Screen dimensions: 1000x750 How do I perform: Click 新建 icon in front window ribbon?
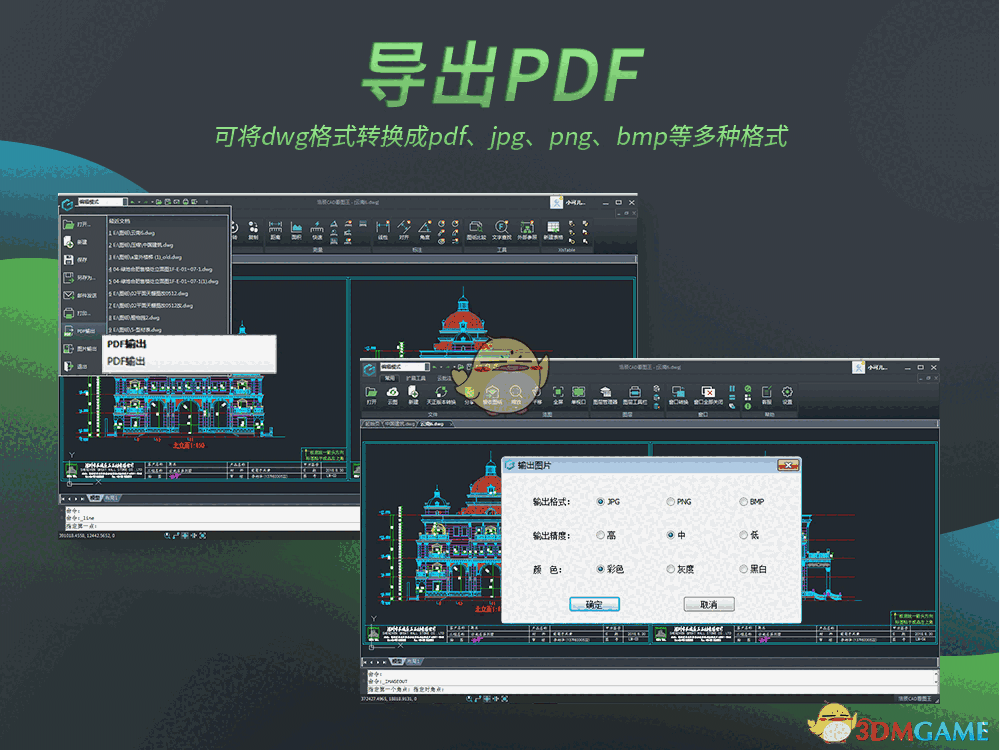[413, 395]
